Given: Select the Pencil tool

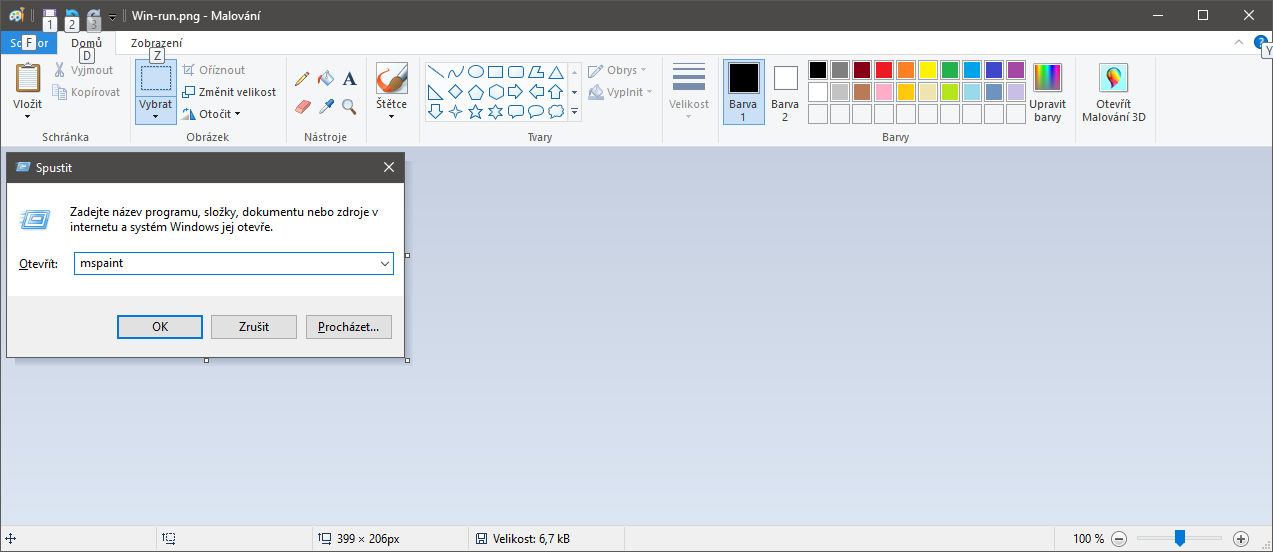Looking at the screenshot, I should pyautogui.click(x=302, y=78).
